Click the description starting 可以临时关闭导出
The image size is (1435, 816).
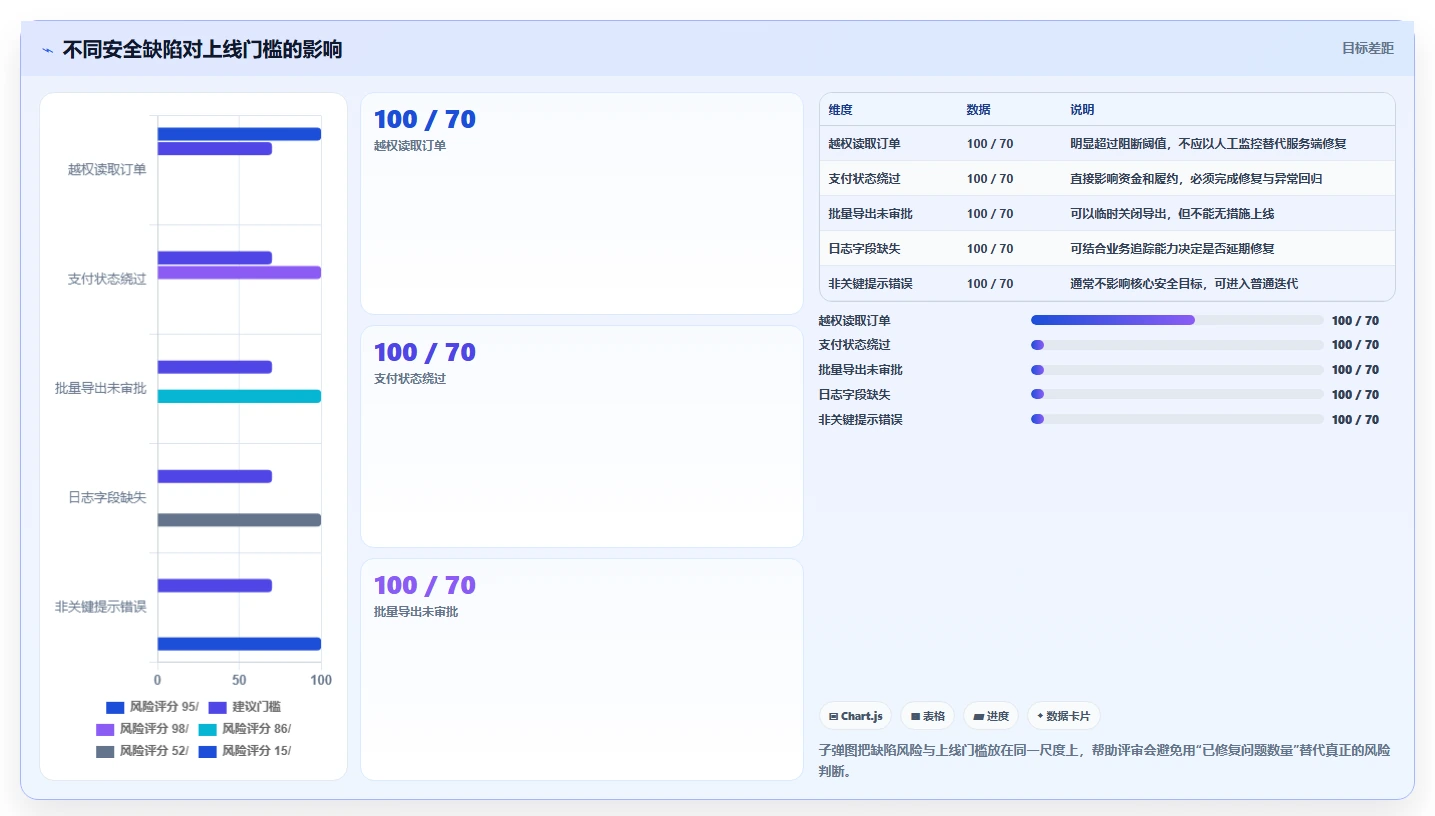point(1172,214)
